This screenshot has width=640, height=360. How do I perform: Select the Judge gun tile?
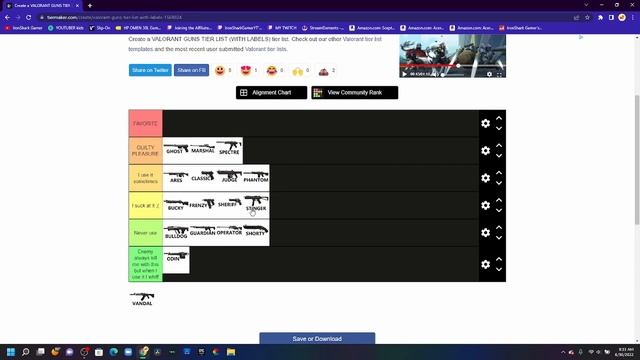pos(229,178)
